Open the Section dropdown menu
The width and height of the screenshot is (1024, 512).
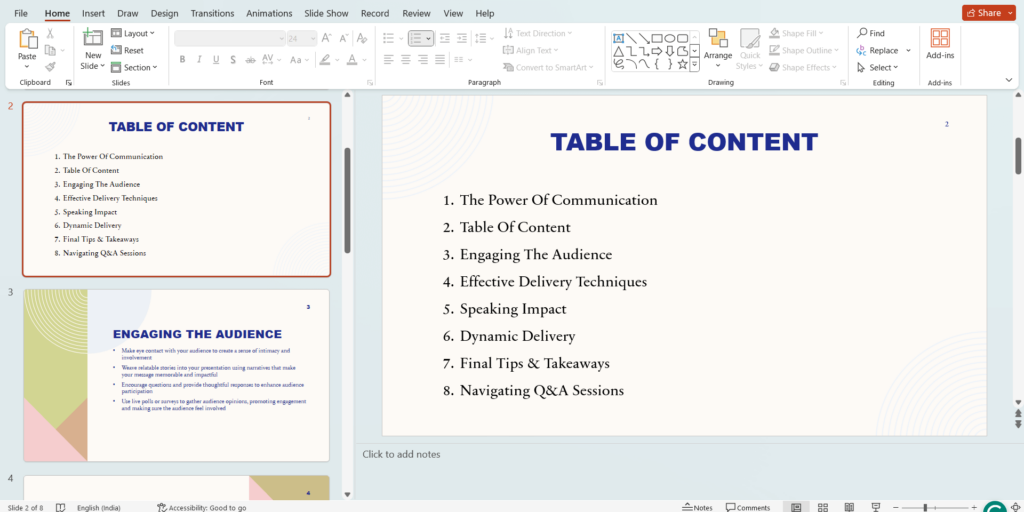pyautogui.click(x=136, y=67)
